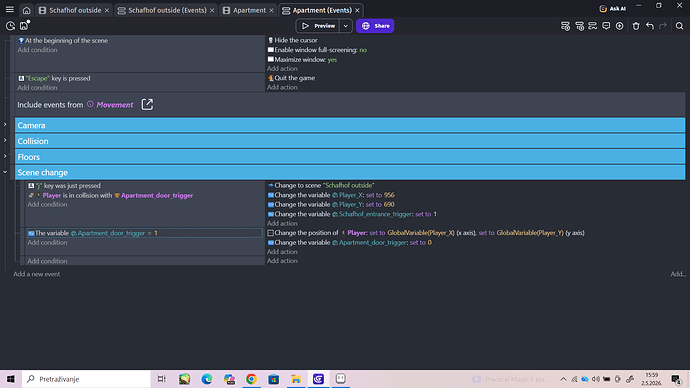
Task: Expand the Camera event group
Action: point(5,125)
